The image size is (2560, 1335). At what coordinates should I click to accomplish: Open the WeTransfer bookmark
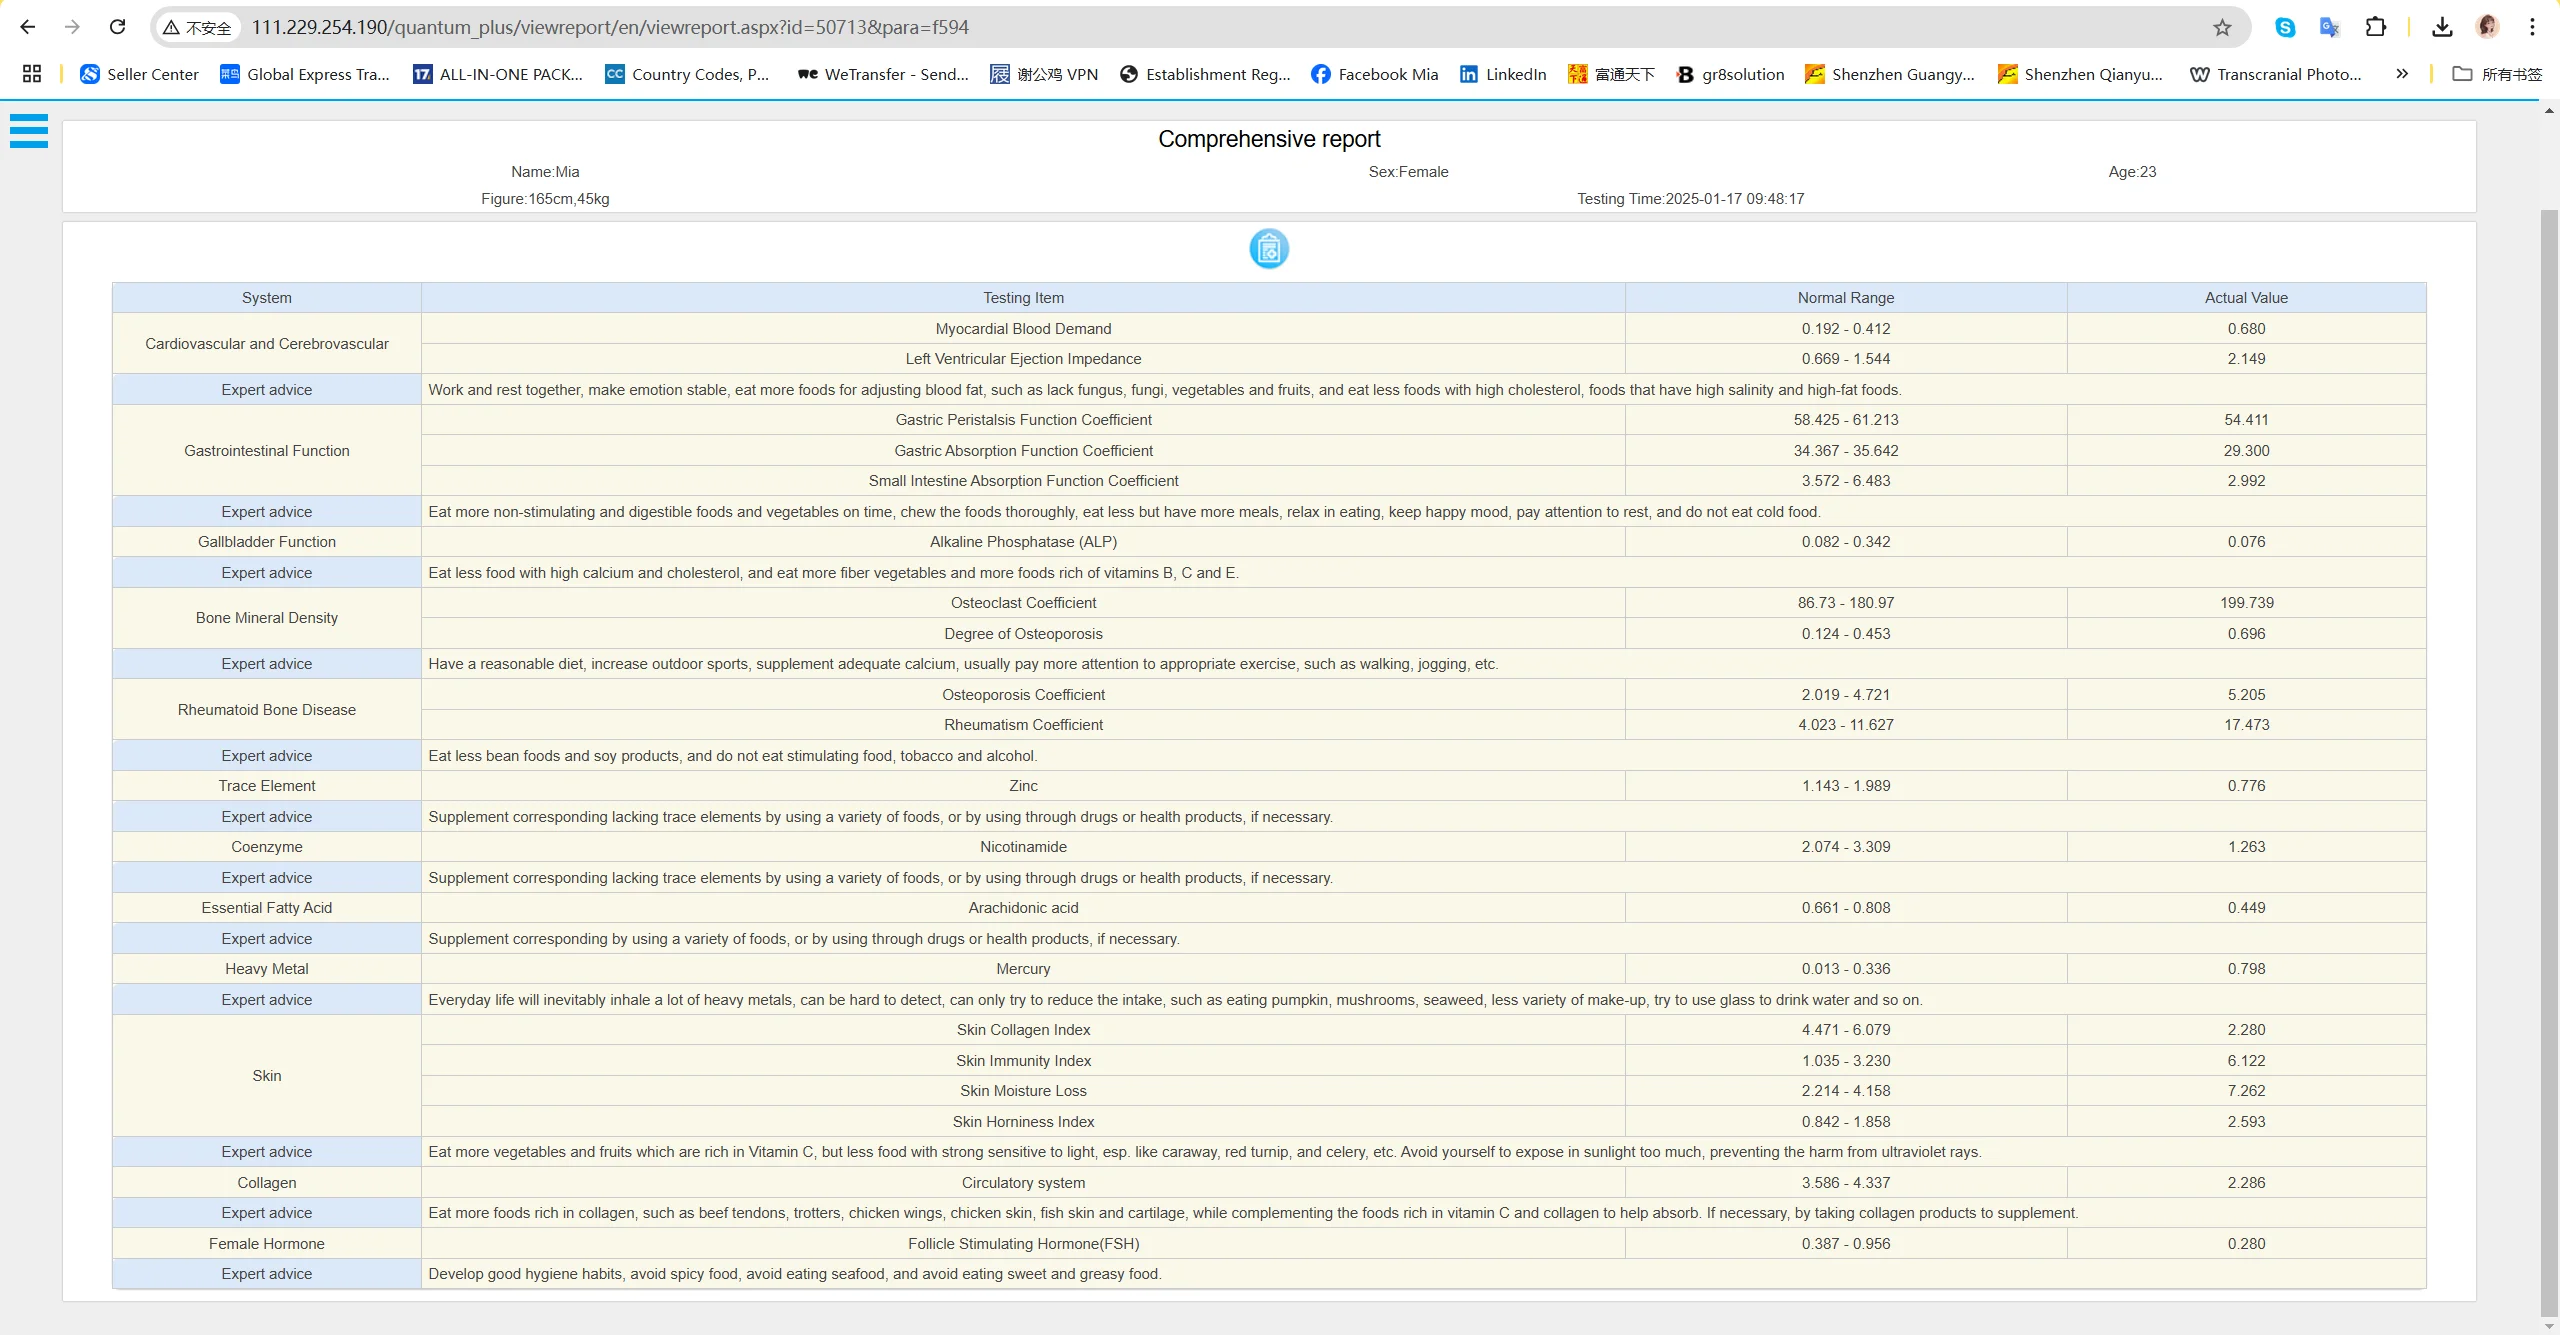[x=883, y=74]
